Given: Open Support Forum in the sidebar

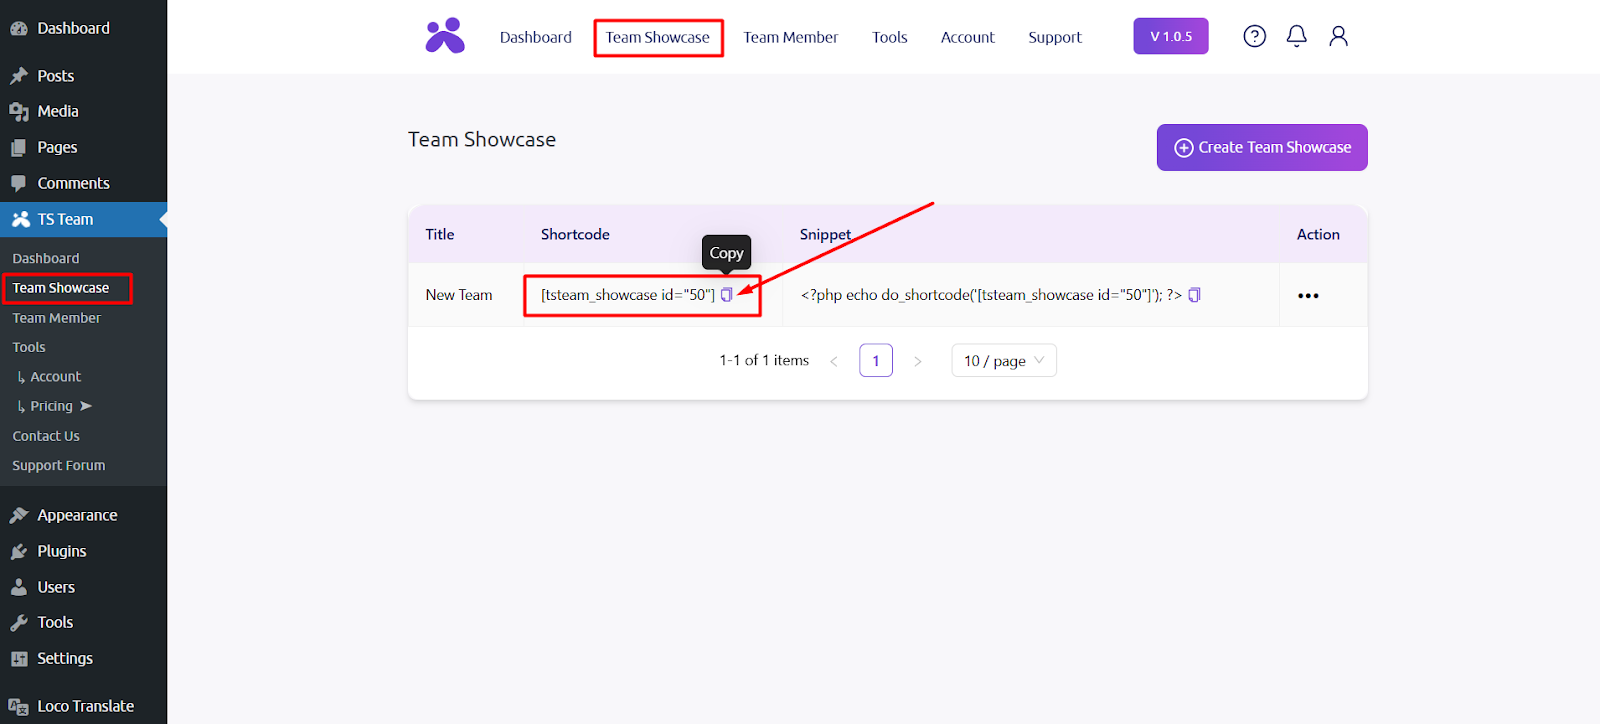Looking at the screenshot, I should (58, 466).
